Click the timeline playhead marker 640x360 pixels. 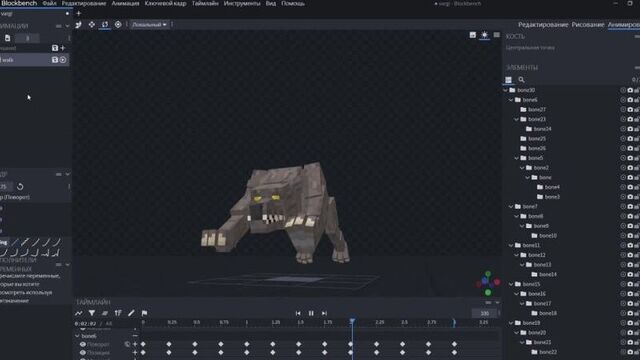tap(352, 322)
